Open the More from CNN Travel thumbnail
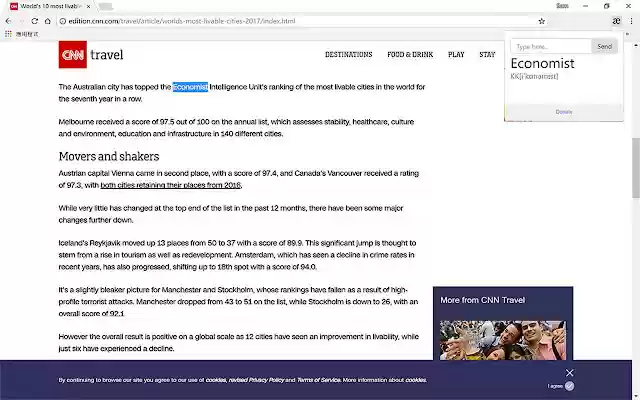The width and height of the screenshot is (640, 400). tap(503, 340)
